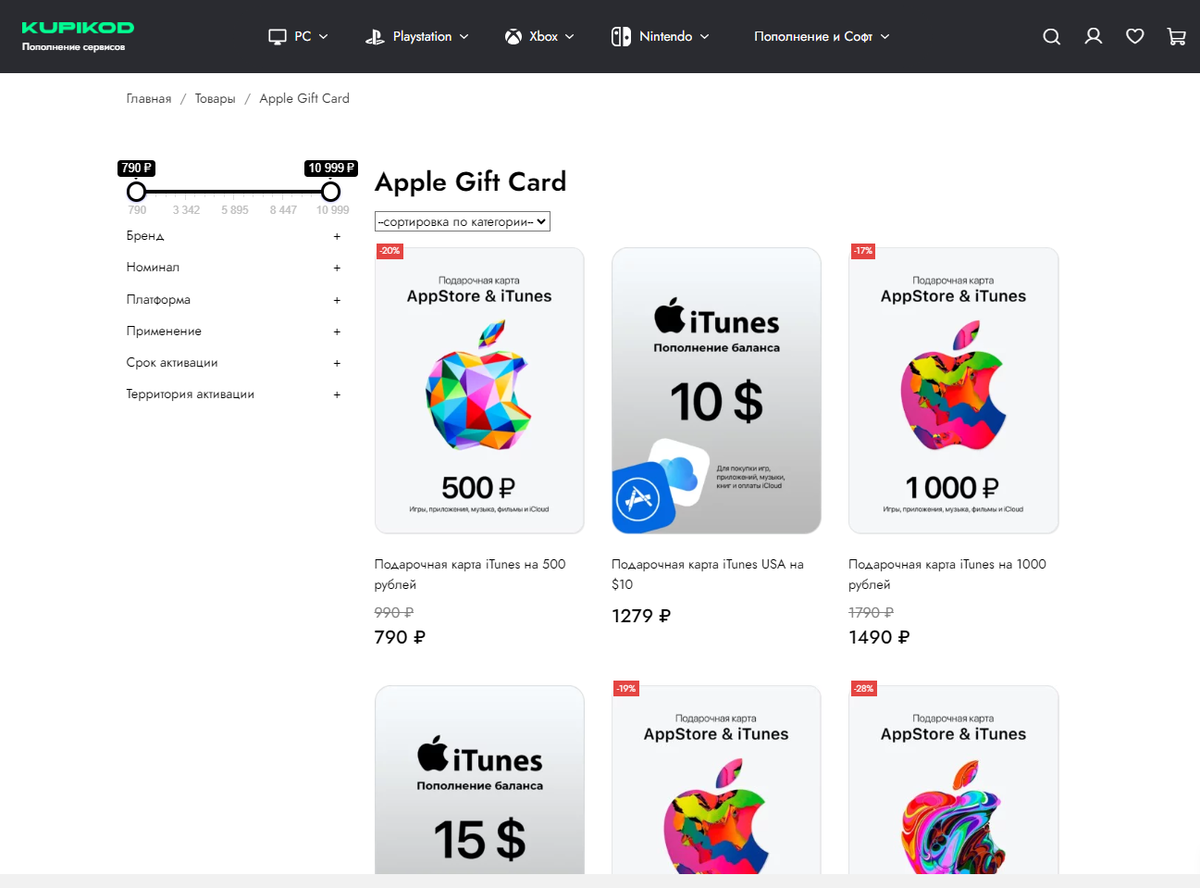This screenshot has width=1200, height=888.
Task: Click the KUPIKOD logo
Action: 78,36
